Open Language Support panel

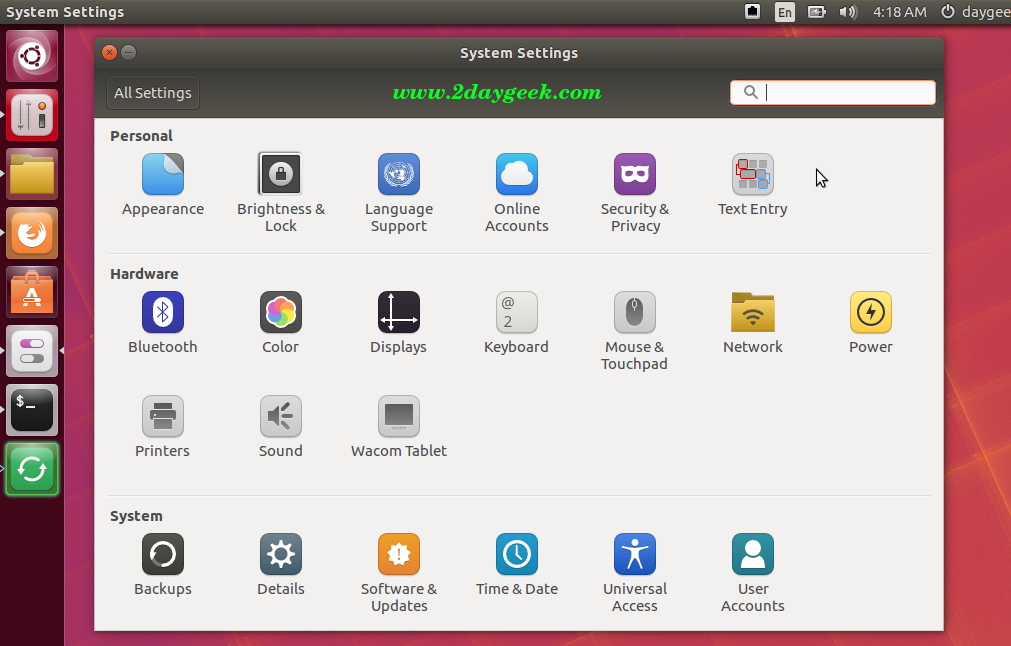399,175
